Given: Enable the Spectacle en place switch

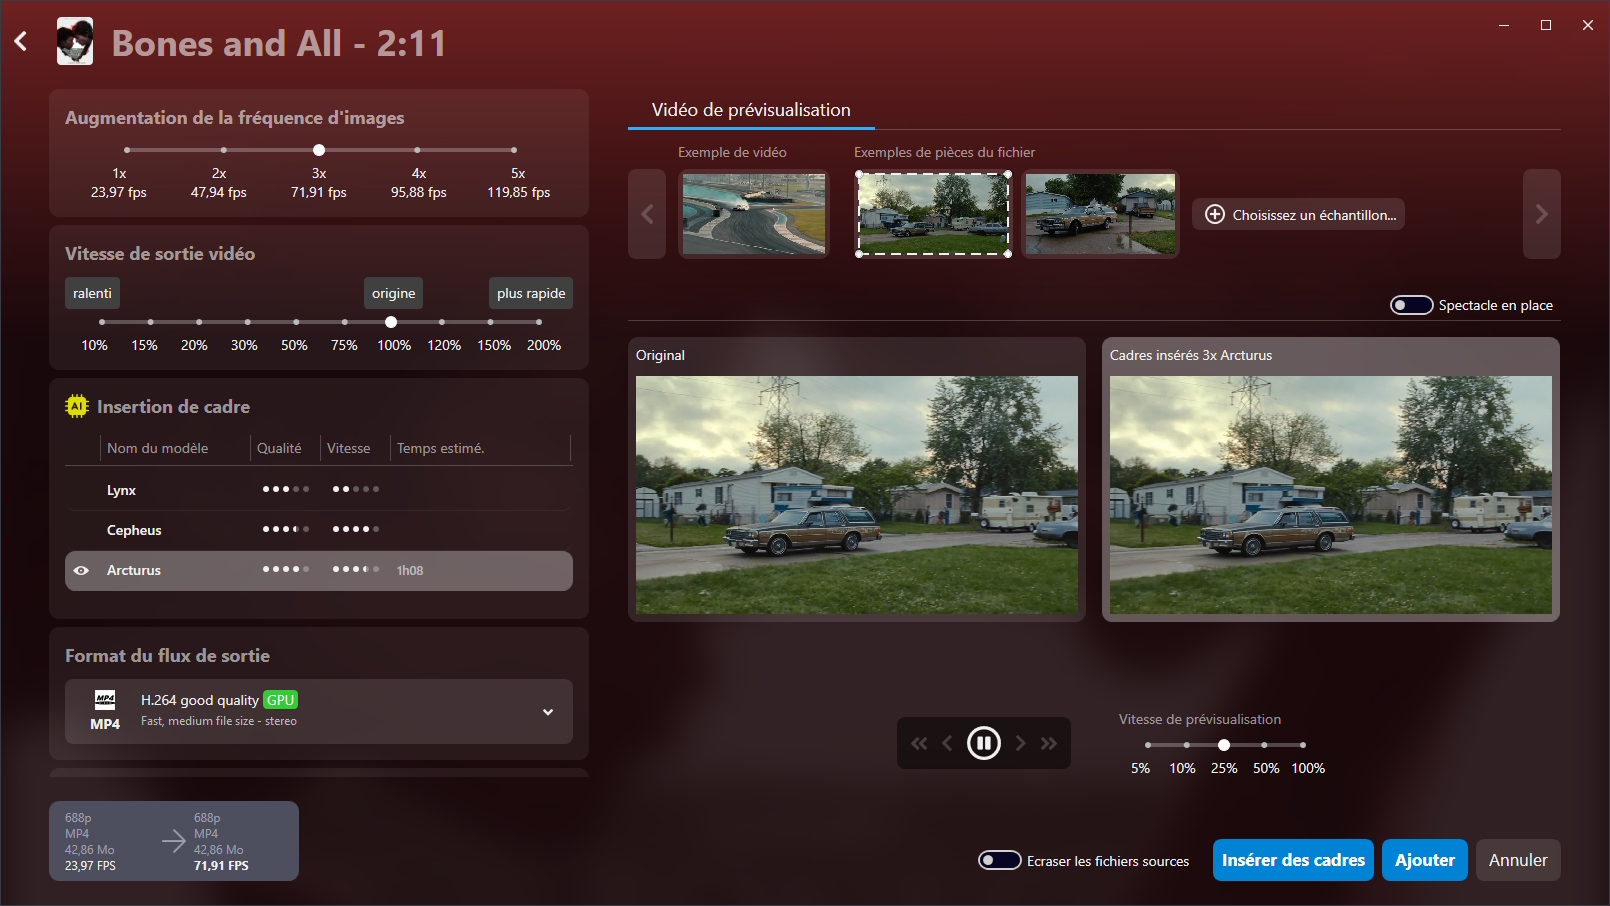Looking at the screenshot, I should [x=1411, y=305].
